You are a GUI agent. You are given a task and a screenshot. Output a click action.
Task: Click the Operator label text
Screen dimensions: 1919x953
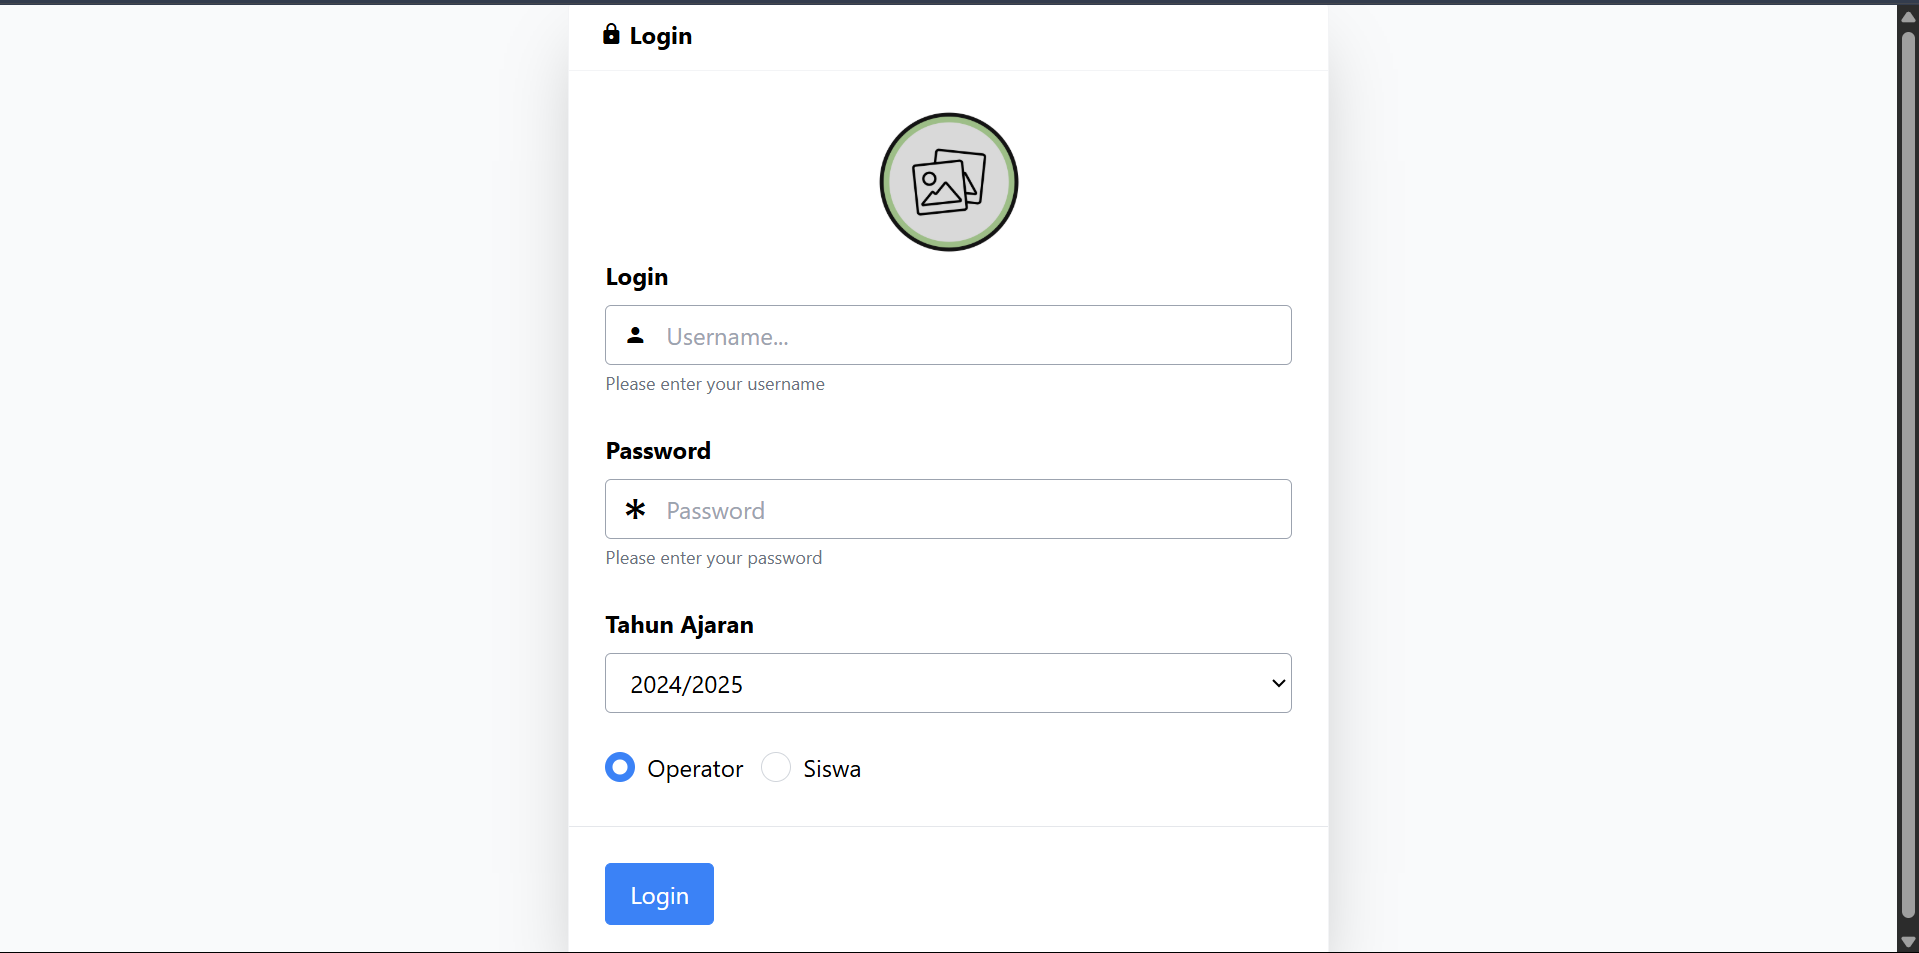tap(695, 769)
